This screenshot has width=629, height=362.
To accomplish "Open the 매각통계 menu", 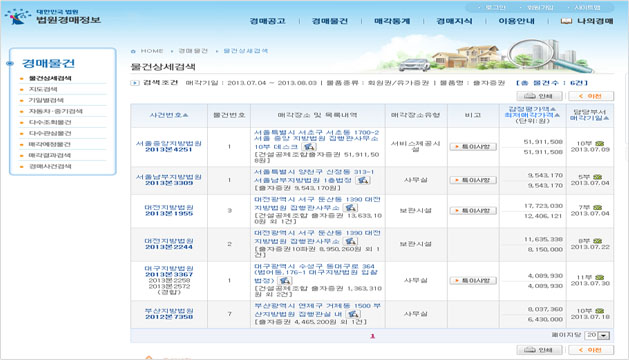I will [392, 21].
